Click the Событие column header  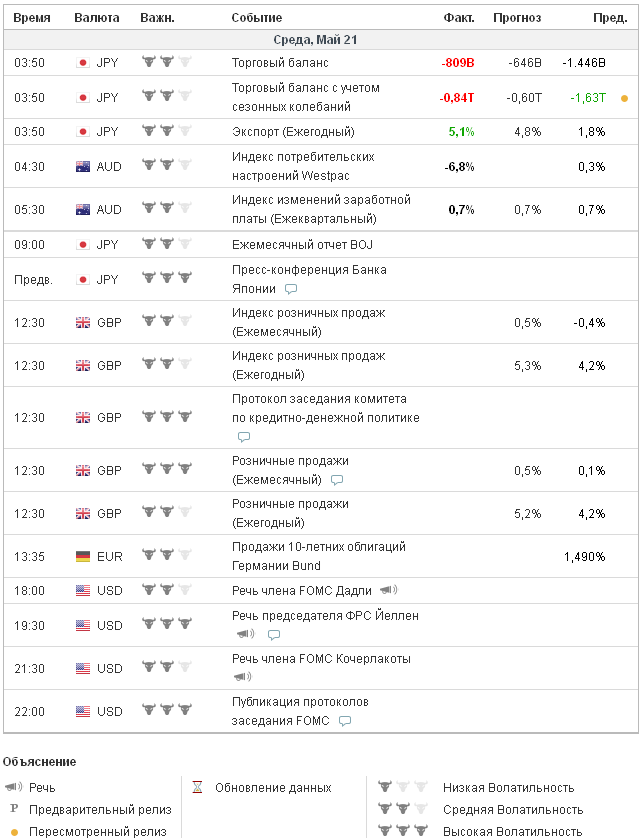click(x=257, y=18)
